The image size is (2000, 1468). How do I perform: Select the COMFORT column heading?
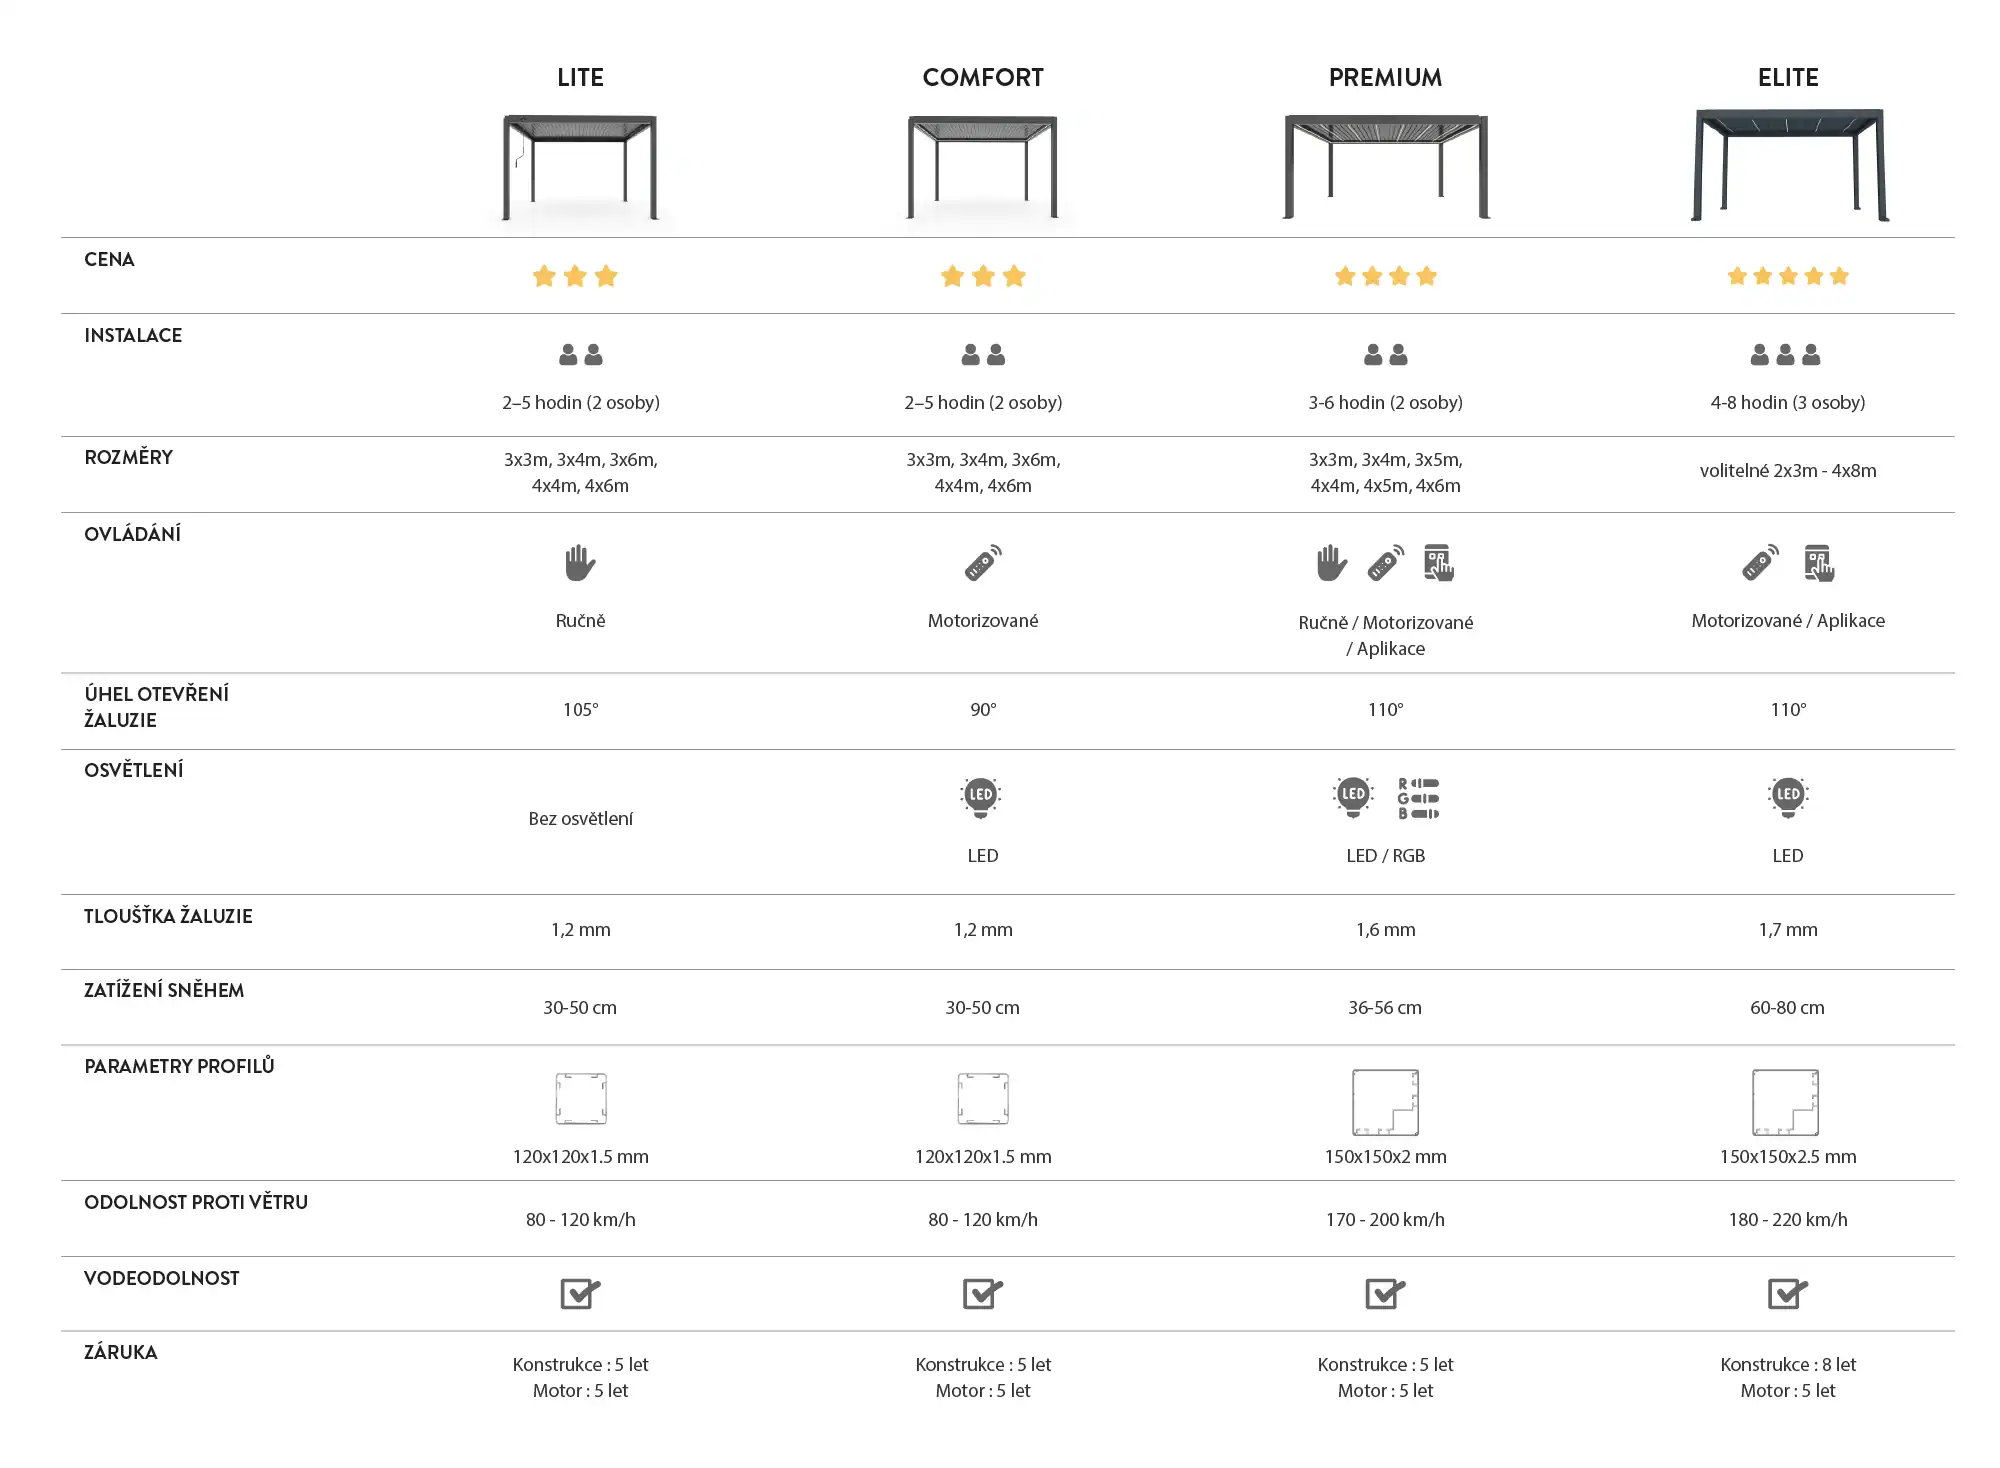point(983,77)
